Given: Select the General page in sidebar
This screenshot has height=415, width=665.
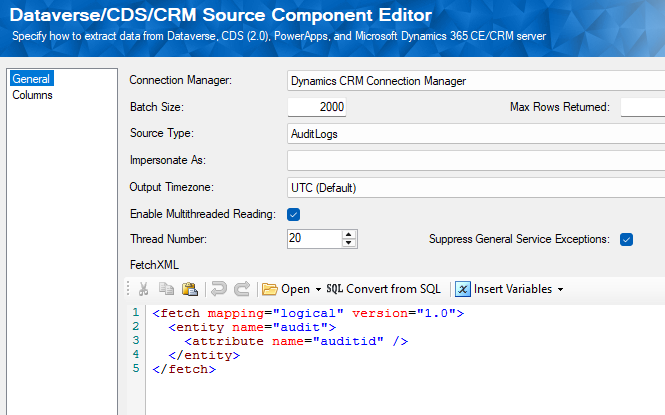Looking at the screenshot, I should click(31, 79).
